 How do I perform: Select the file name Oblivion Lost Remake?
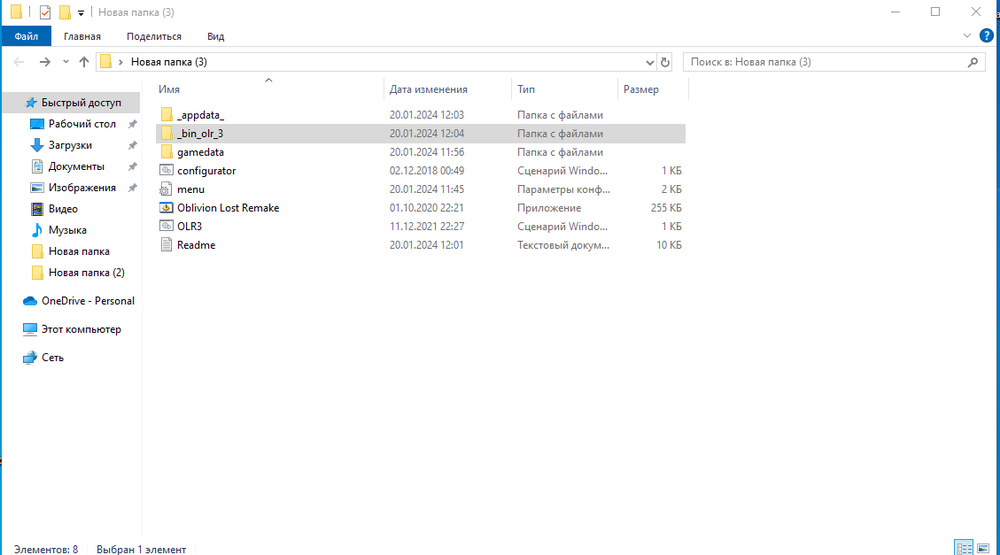228,207
